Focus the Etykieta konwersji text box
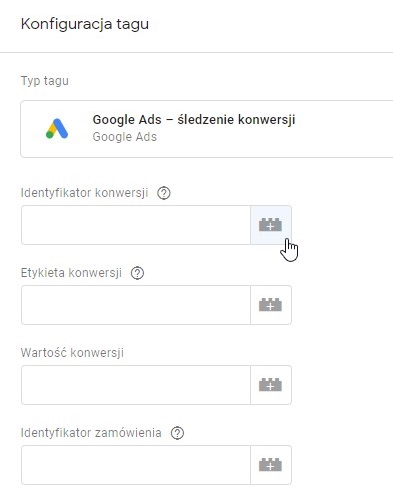Screen dimensions: 393x498 (x=136, y=305)
